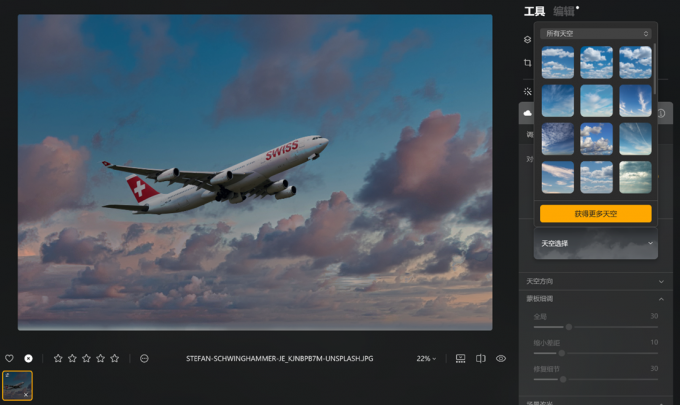Reject the photo using the X circle icon
This screenshot has width=680, height=405.
(28, 358)
